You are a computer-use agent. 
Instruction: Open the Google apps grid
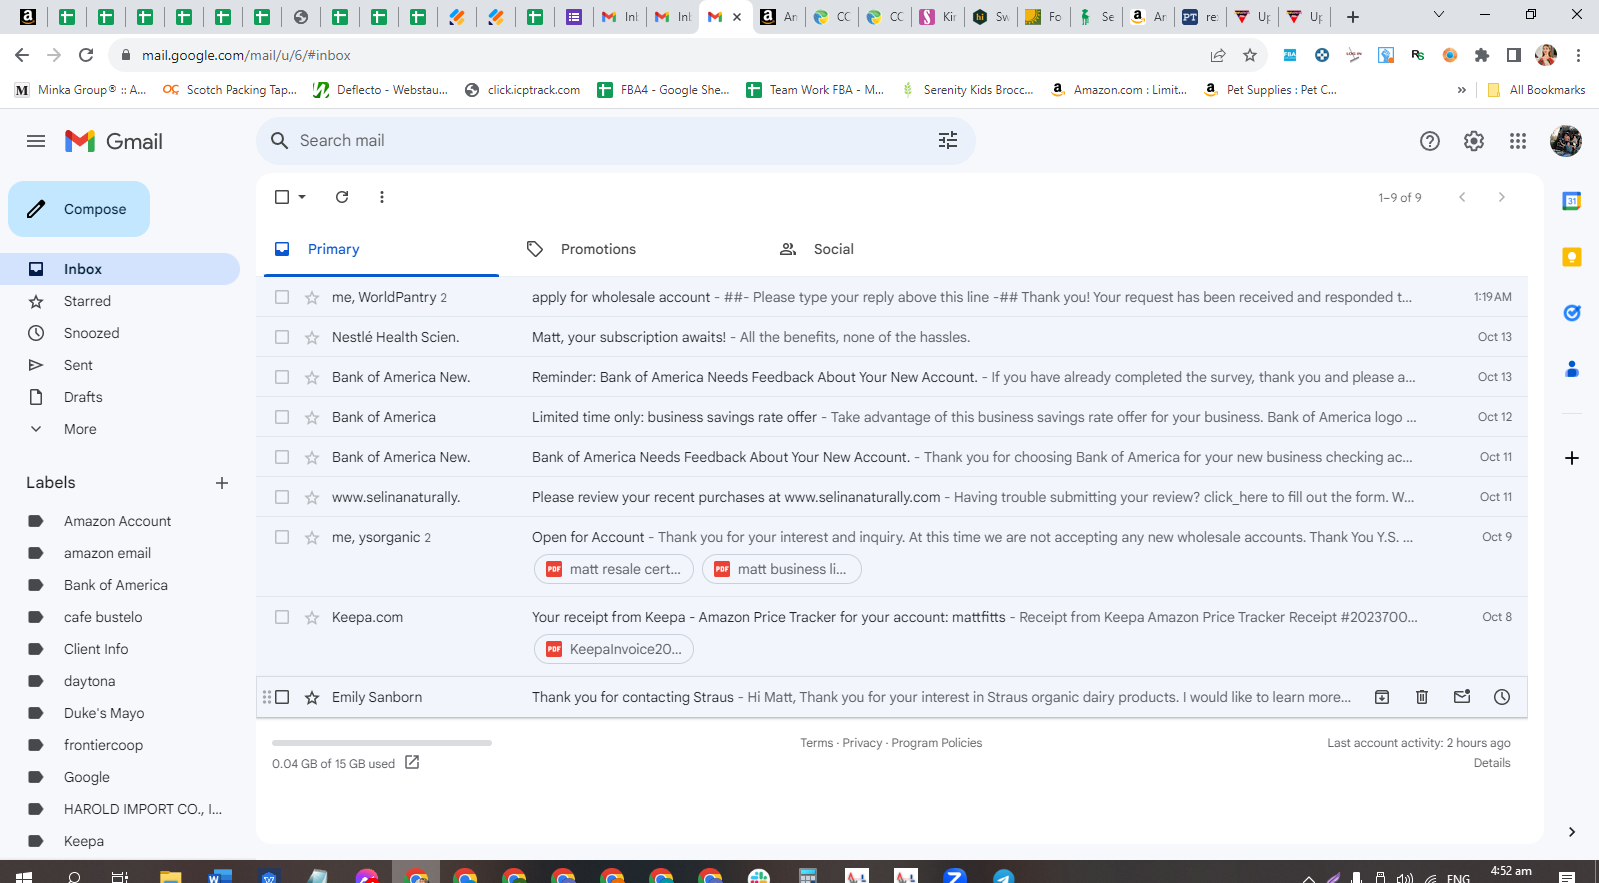(1518, 141)
